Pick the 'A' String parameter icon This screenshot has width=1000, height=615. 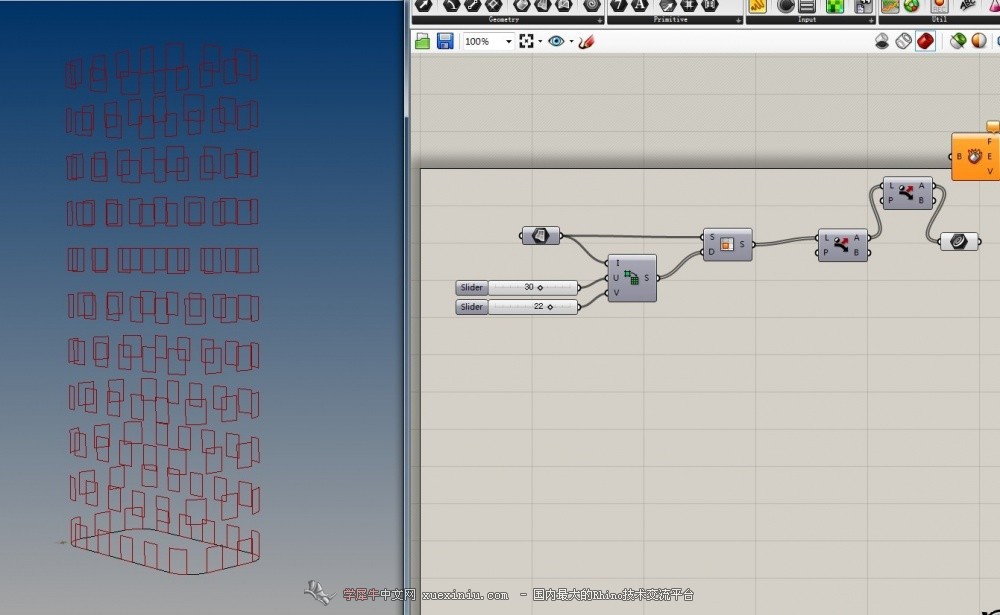tap(640, 6)
